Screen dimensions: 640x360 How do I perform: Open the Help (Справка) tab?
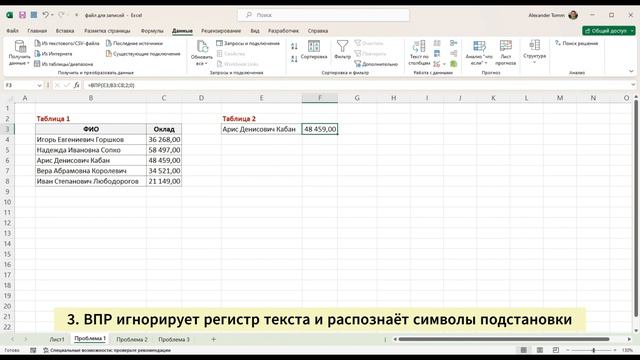pyautogui.click(x=318, y=31)
